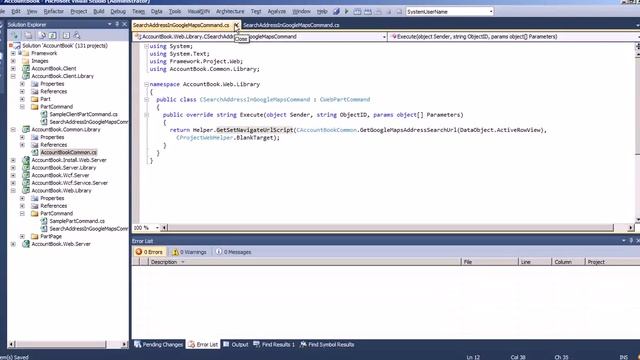Image resolution: width=640 pixels, height=360 pixels.
Task: Open the Build menu
Action: click(99, 11)
